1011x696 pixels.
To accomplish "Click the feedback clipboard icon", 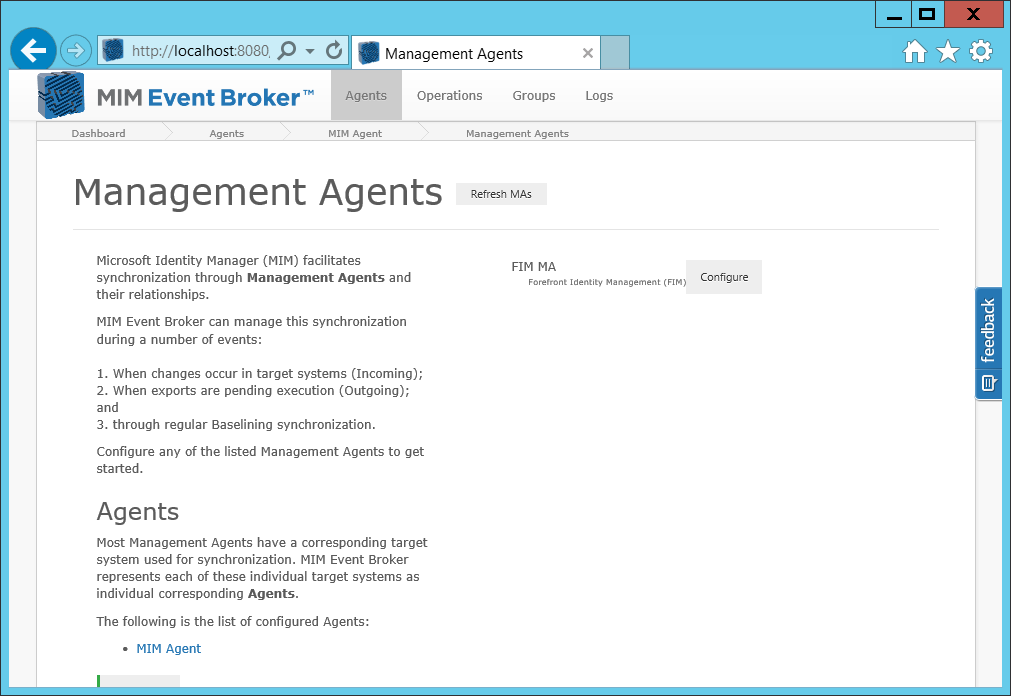I will (988, 383).
